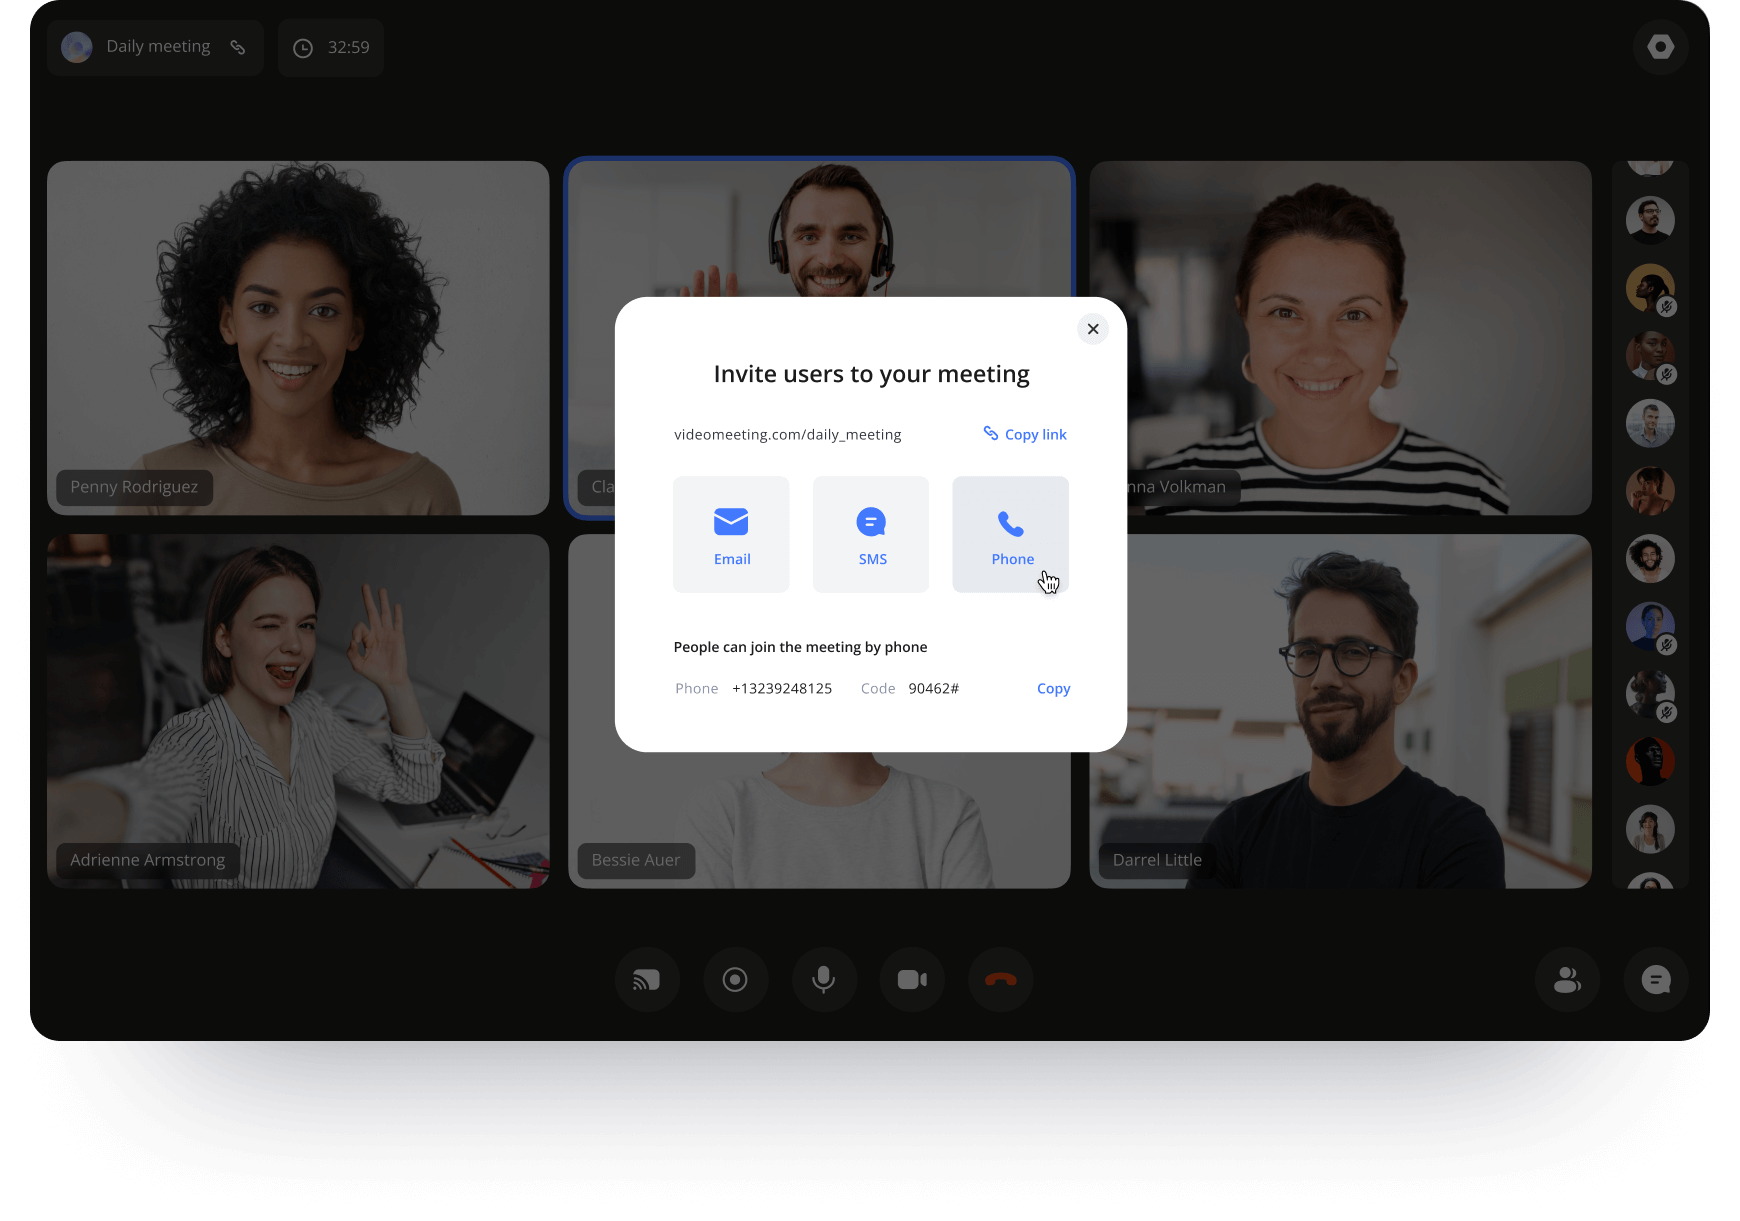Select the sidebar avatar with red background
The height and width of the screenshot is (1221, 1740).
coord(1650,762)
